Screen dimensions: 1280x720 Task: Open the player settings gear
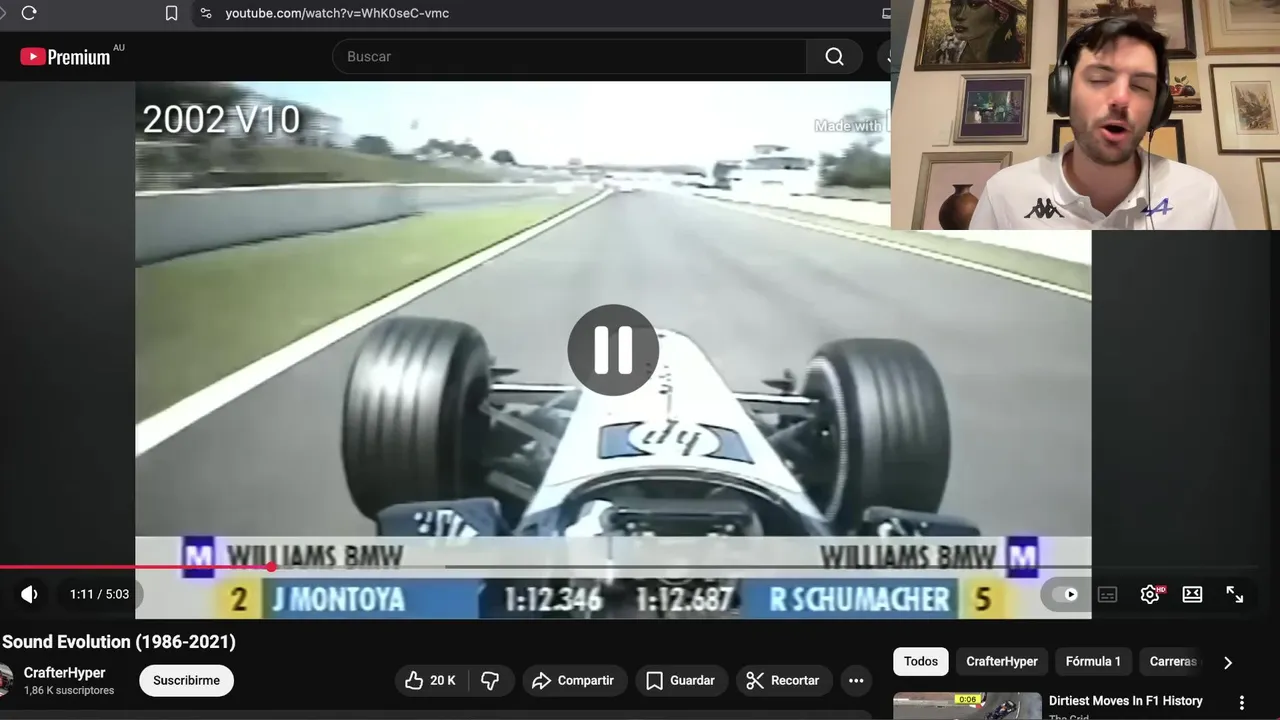1150,594
